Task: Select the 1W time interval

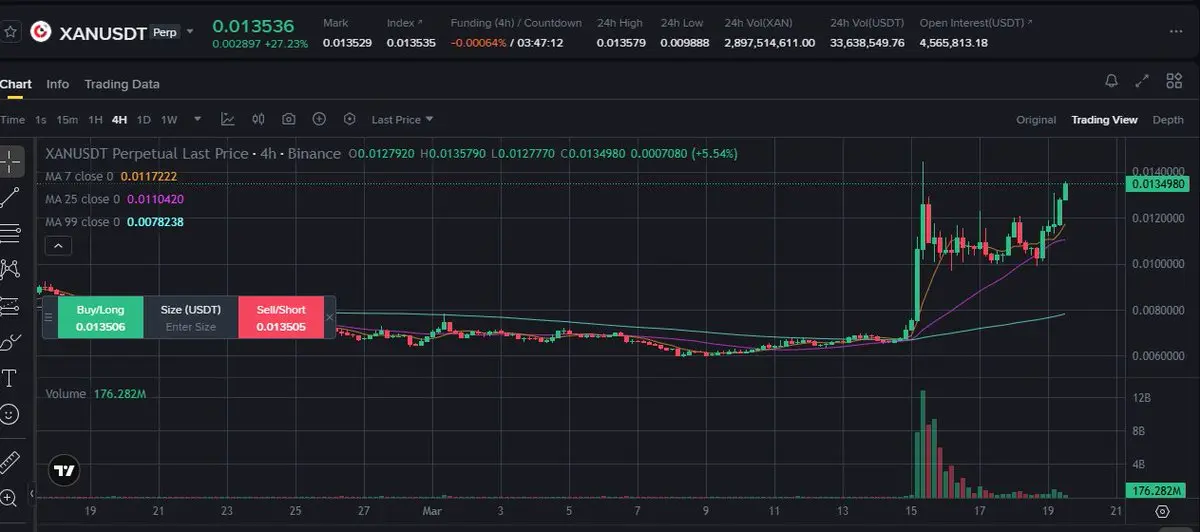Action: 169,120
